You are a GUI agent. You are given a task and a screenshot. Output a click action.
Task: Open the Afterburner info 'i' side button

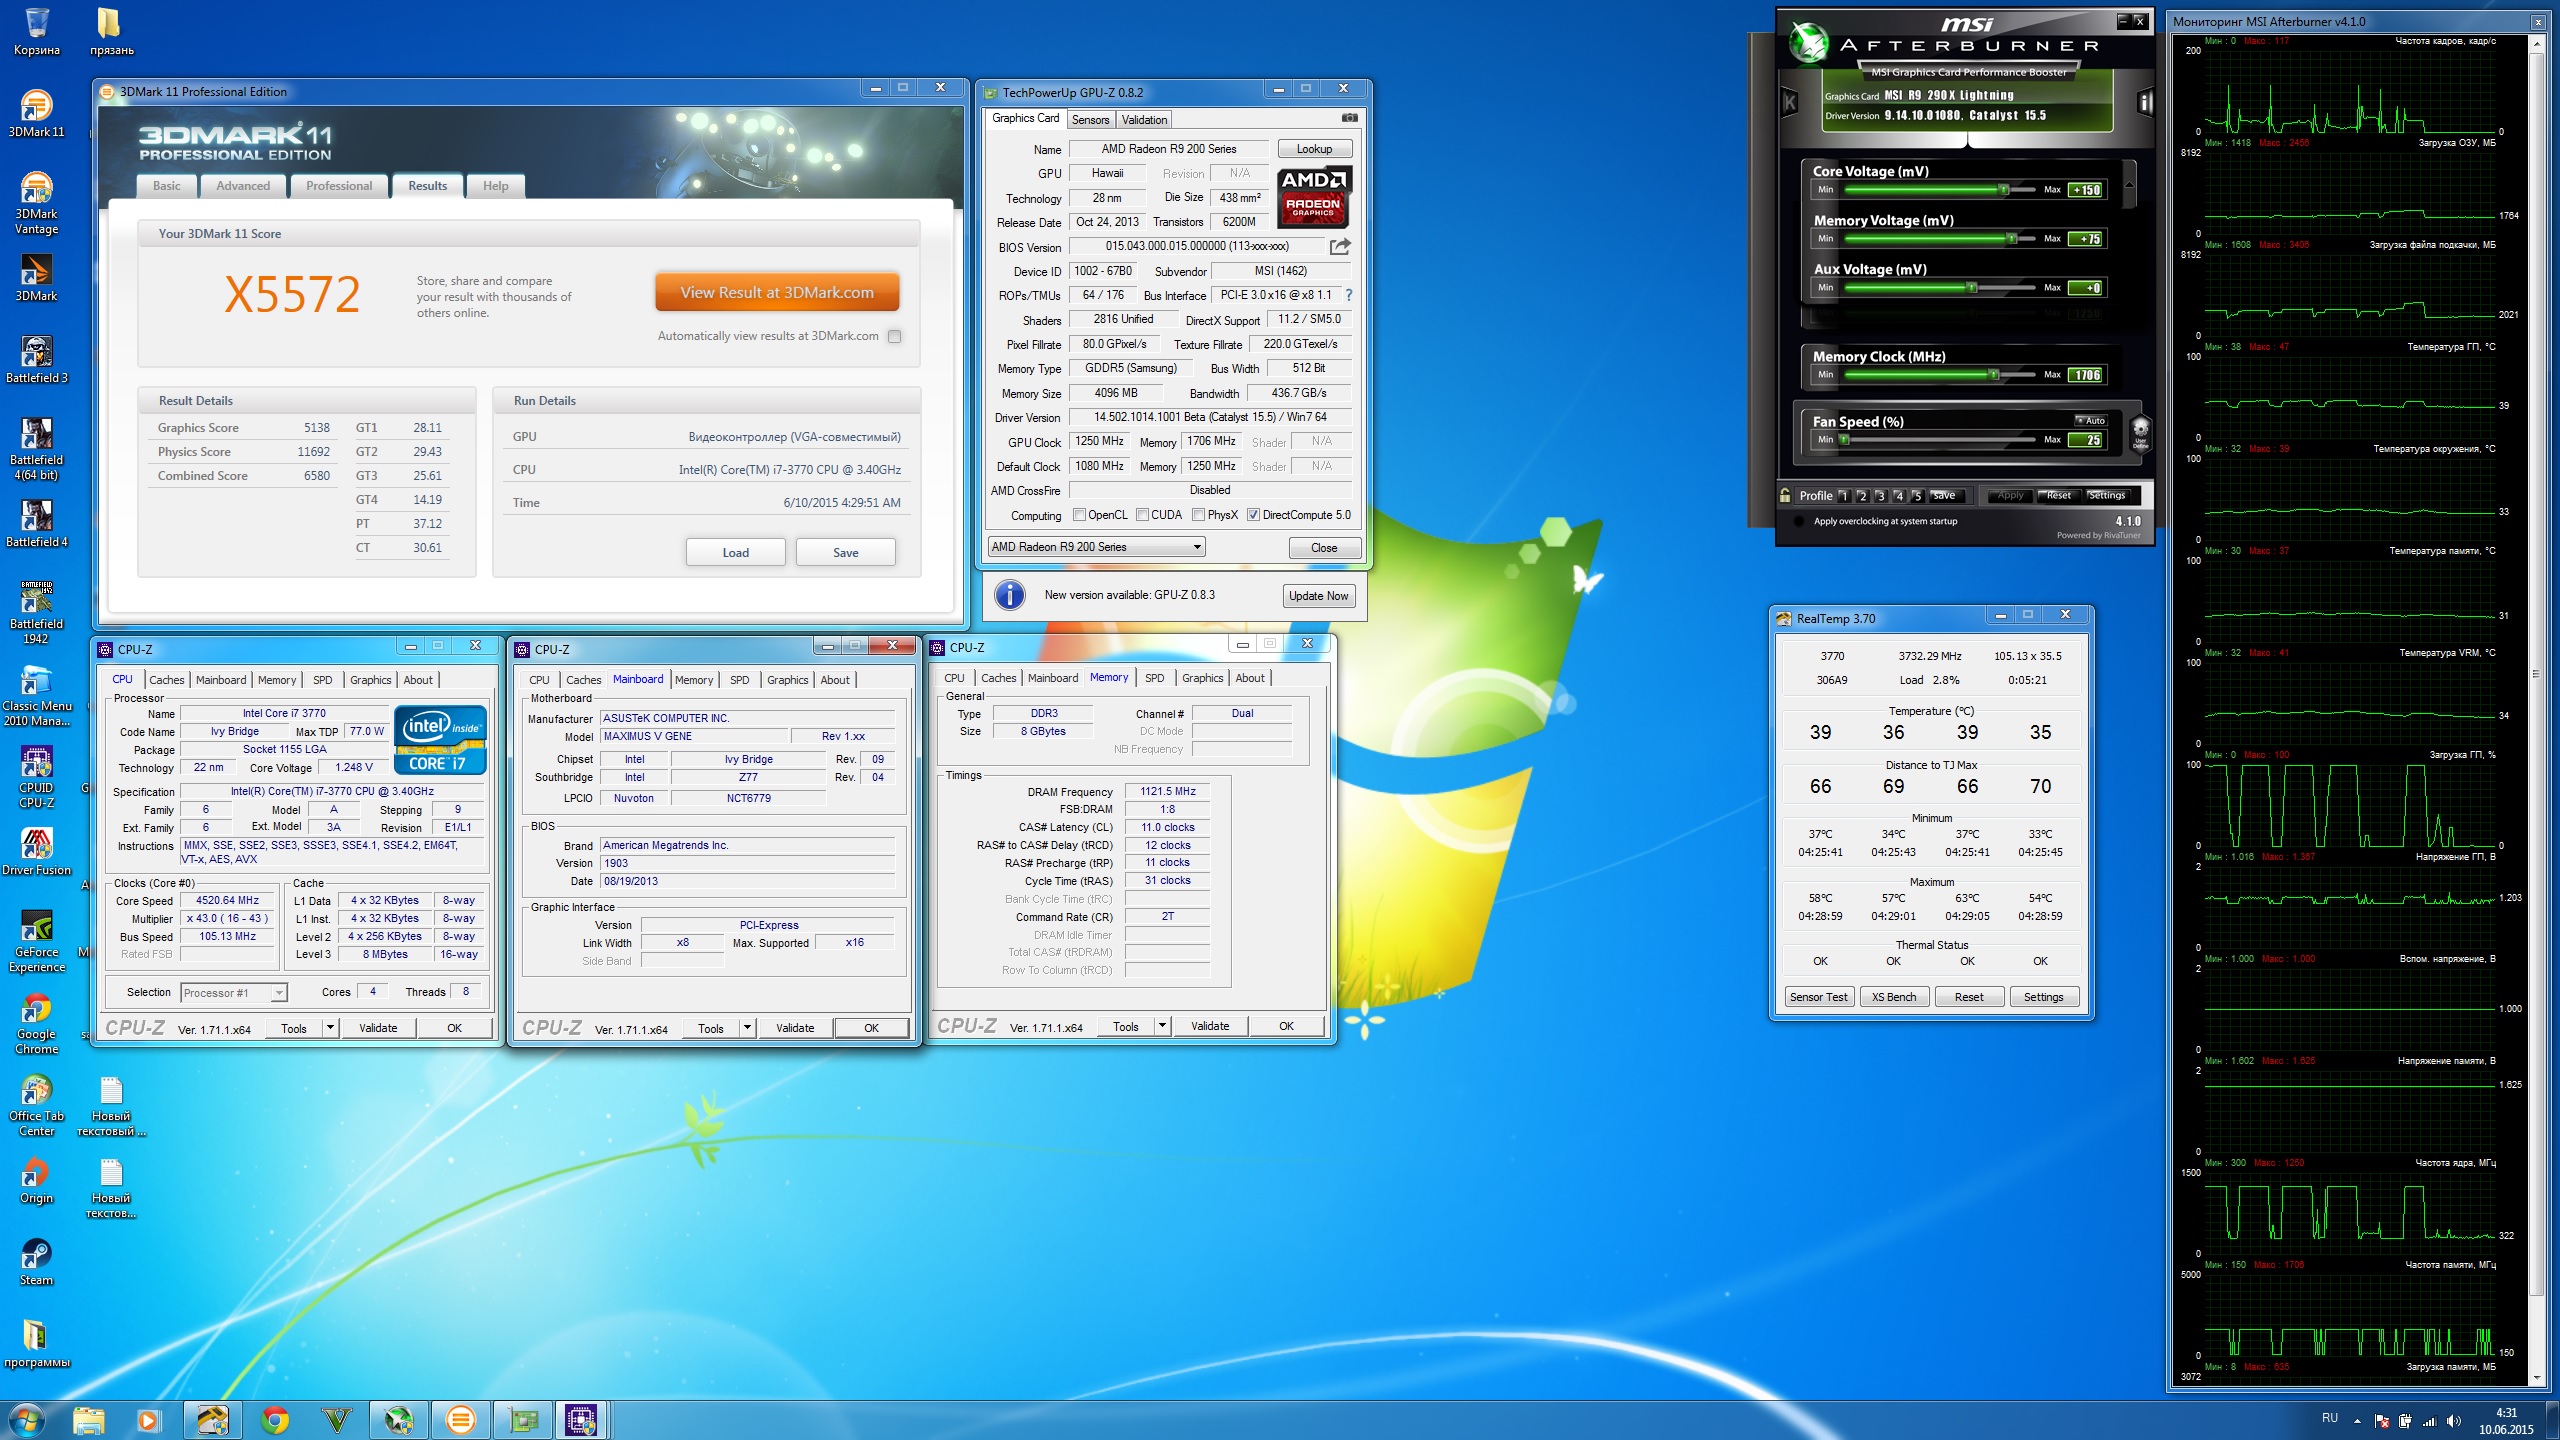tap(2144, 102)
